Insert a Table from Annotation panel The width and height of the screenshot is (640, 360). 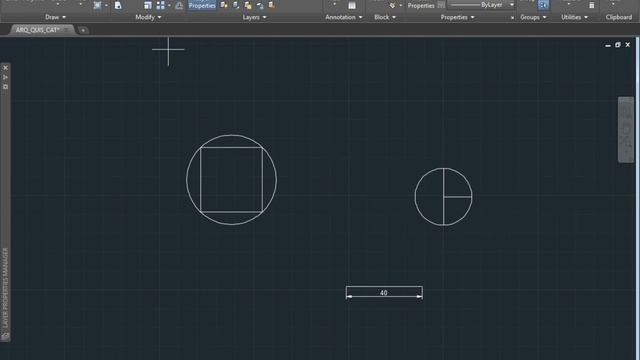click(x=352, y=5)
